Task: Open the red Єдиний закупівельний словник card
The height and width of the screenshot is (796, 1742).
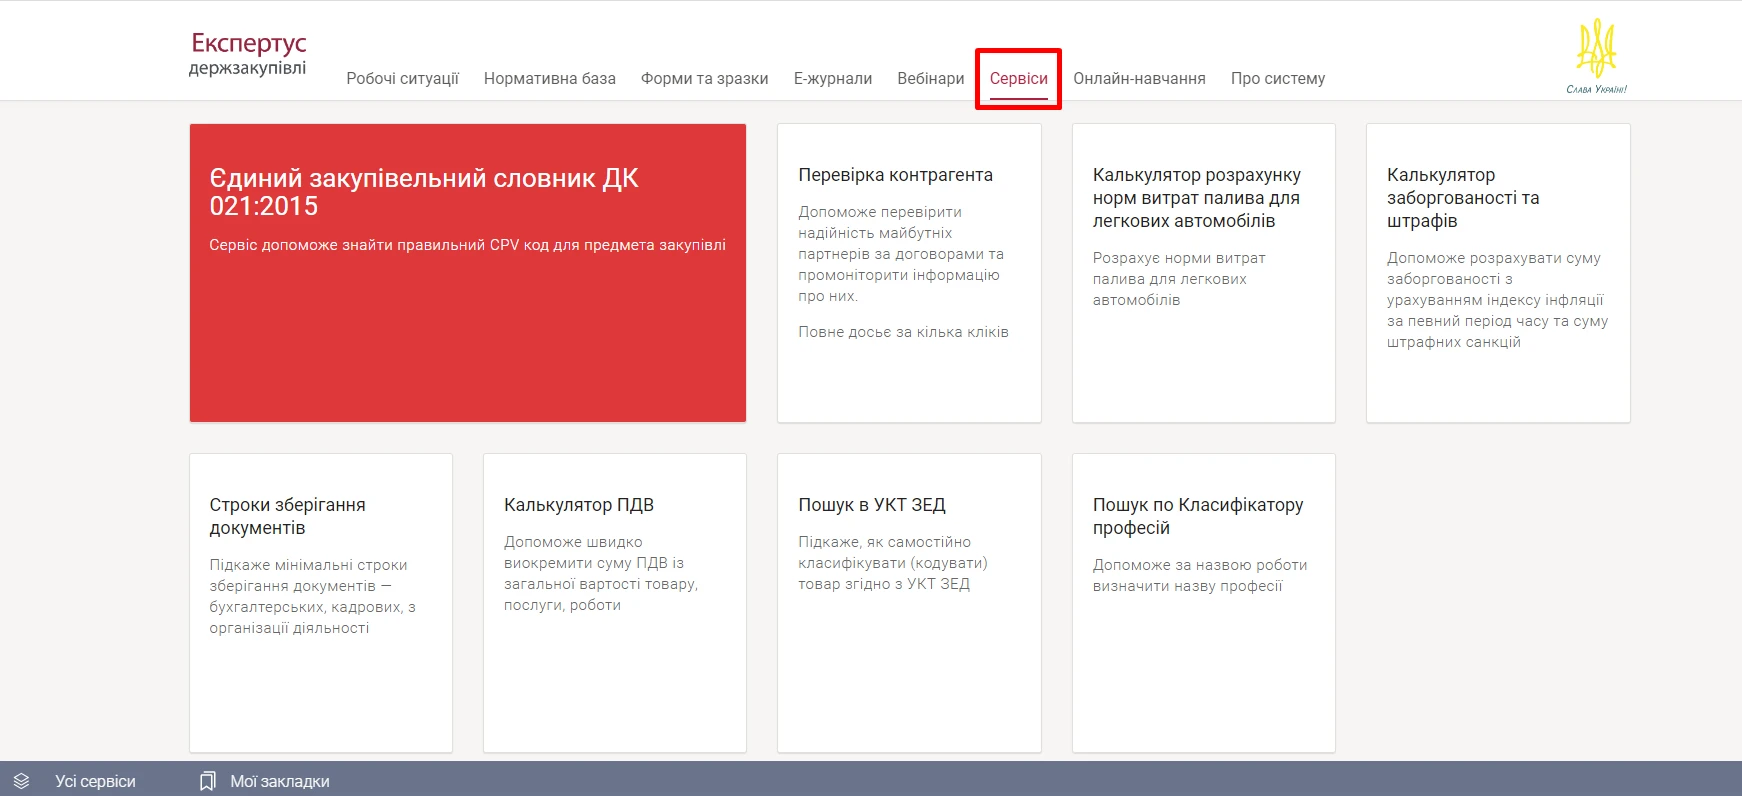Action: (467, 272)
